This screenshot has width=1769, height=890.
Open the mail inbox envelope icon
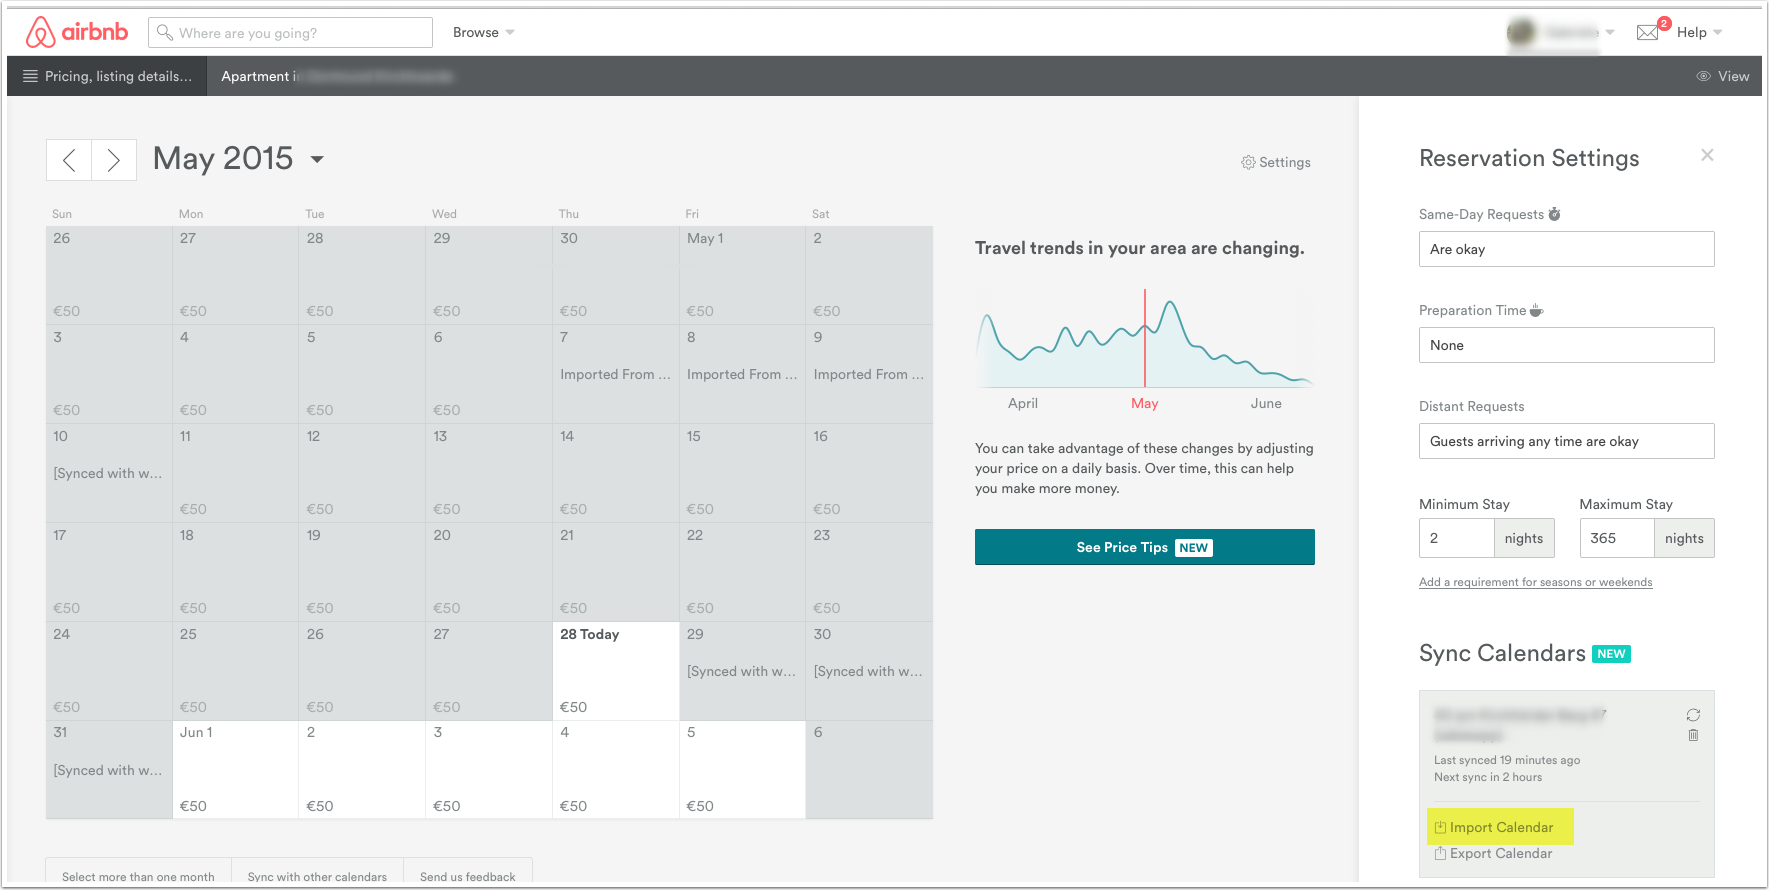(x=1647, y=33)
